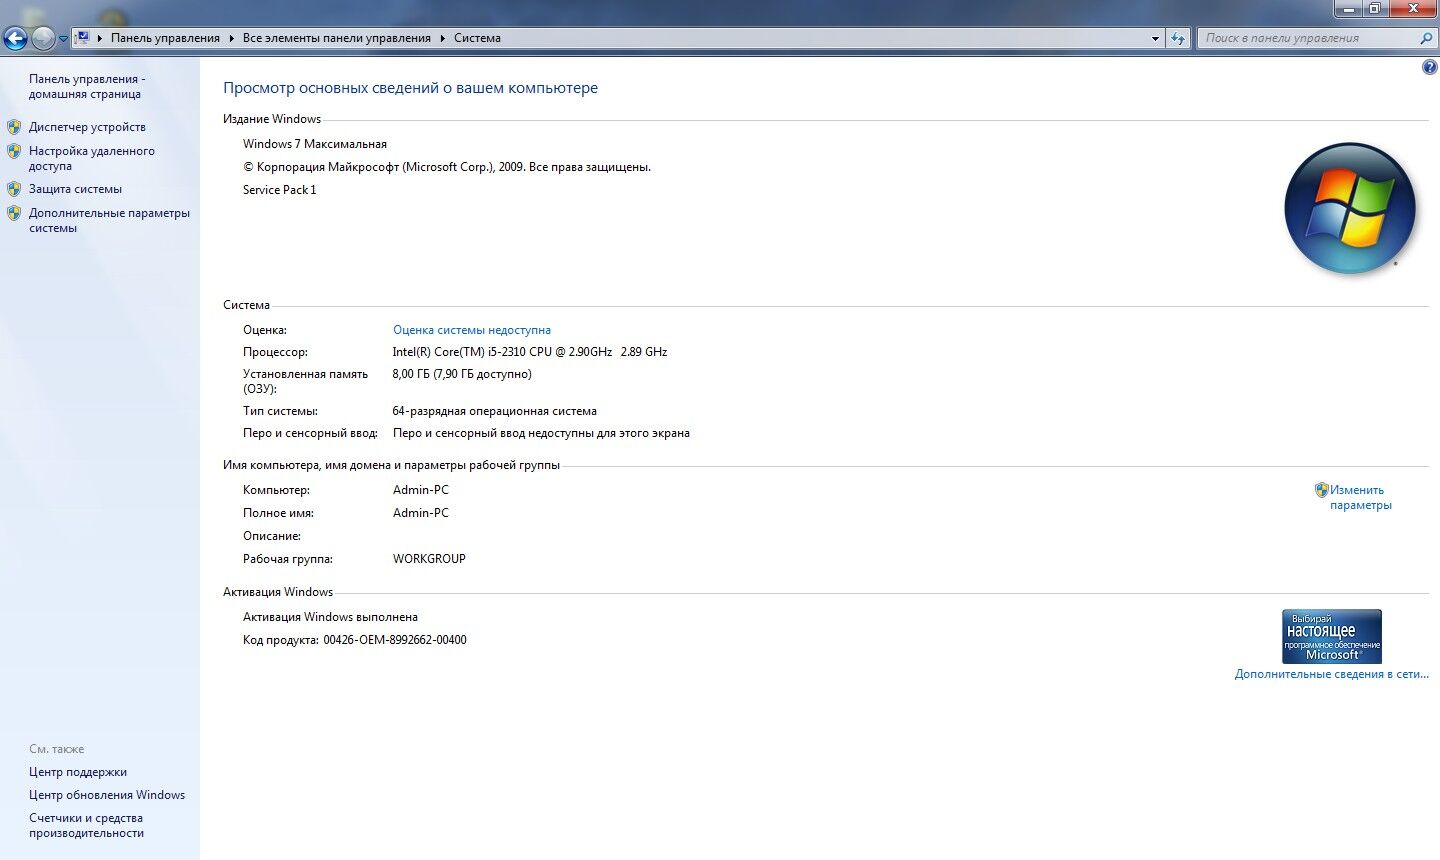Screen dimensions: 1440x860
Task: Open 'Центр обновления Windows' link
Action: click(107, 795)
